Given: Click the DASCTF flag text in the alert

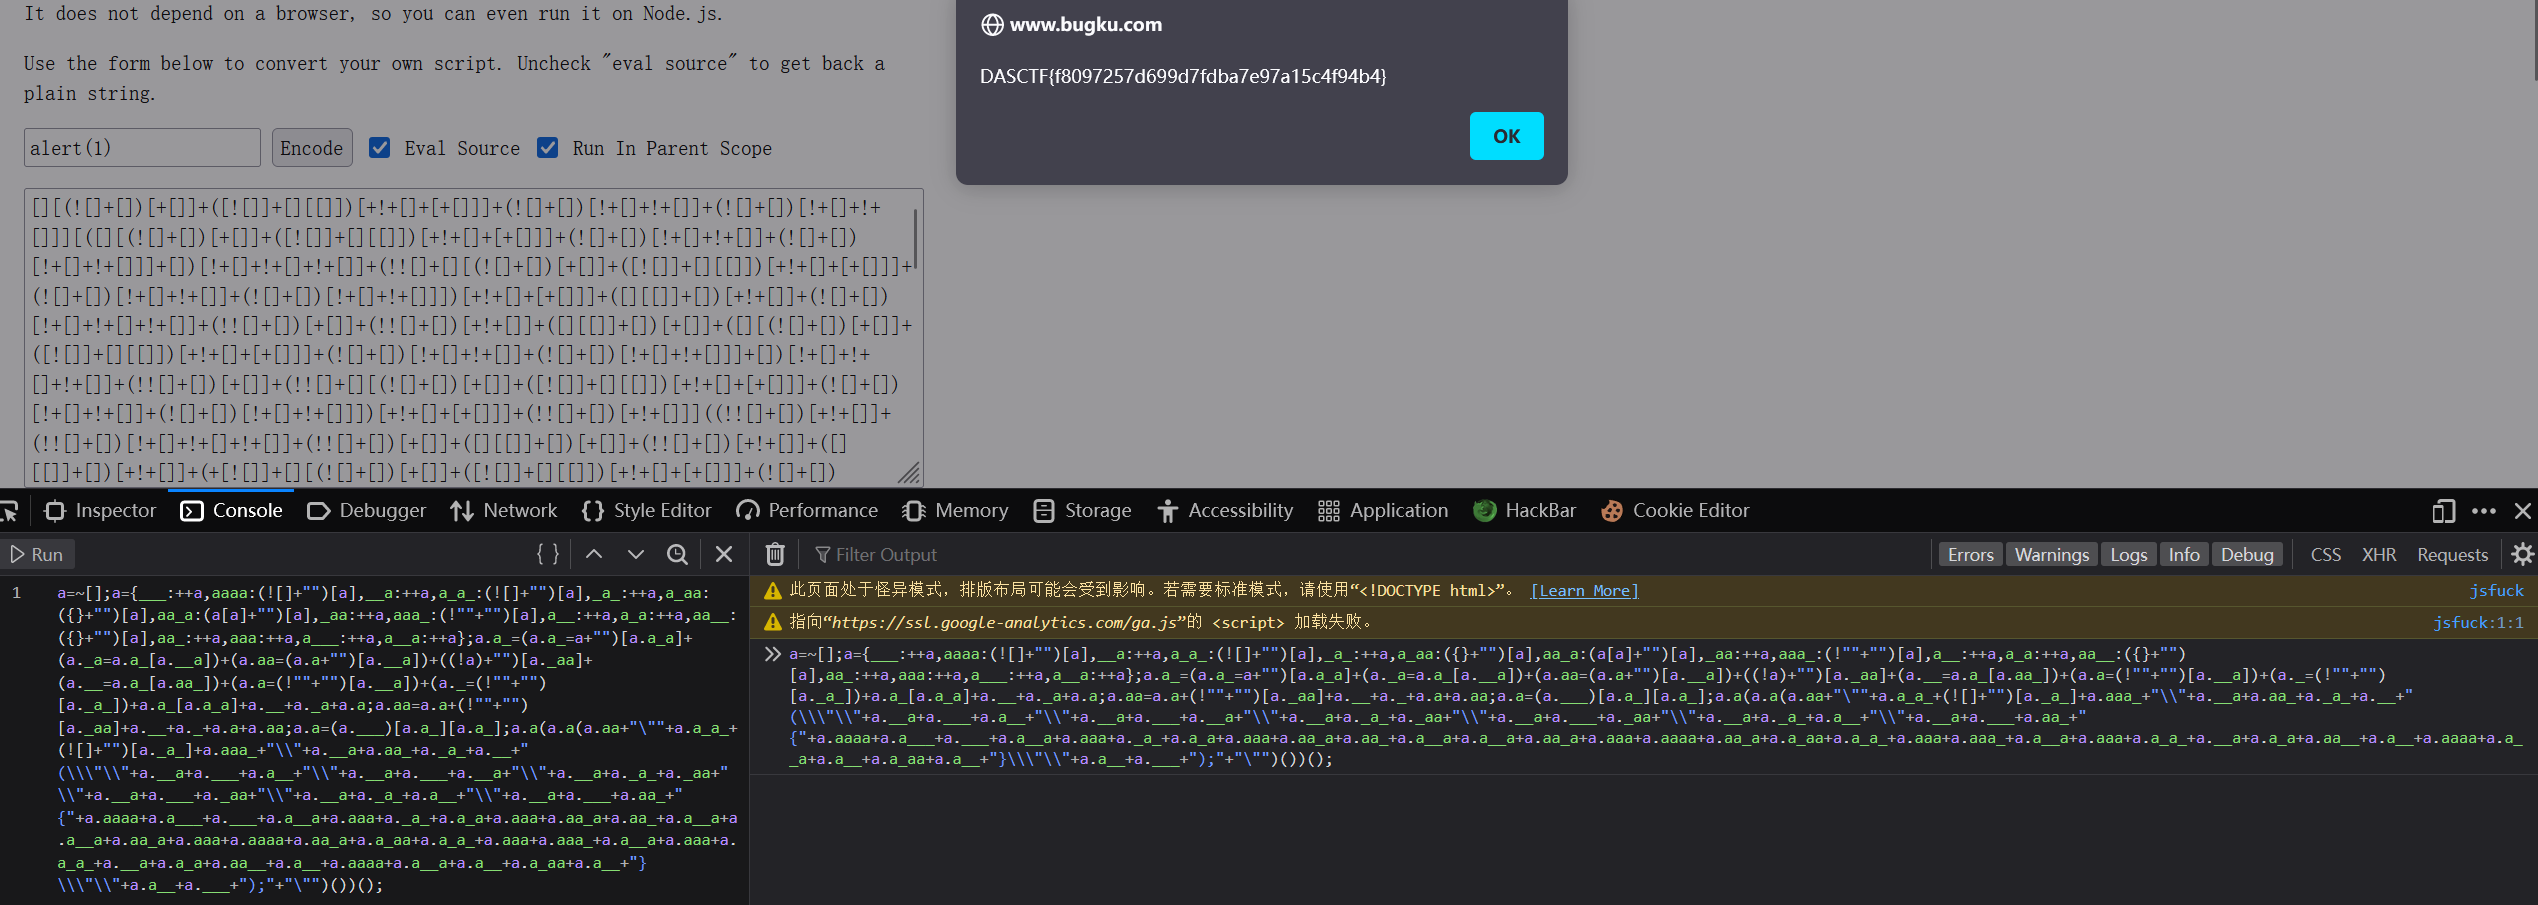Looking at the screenshot, I should (x=1183, y=76).
